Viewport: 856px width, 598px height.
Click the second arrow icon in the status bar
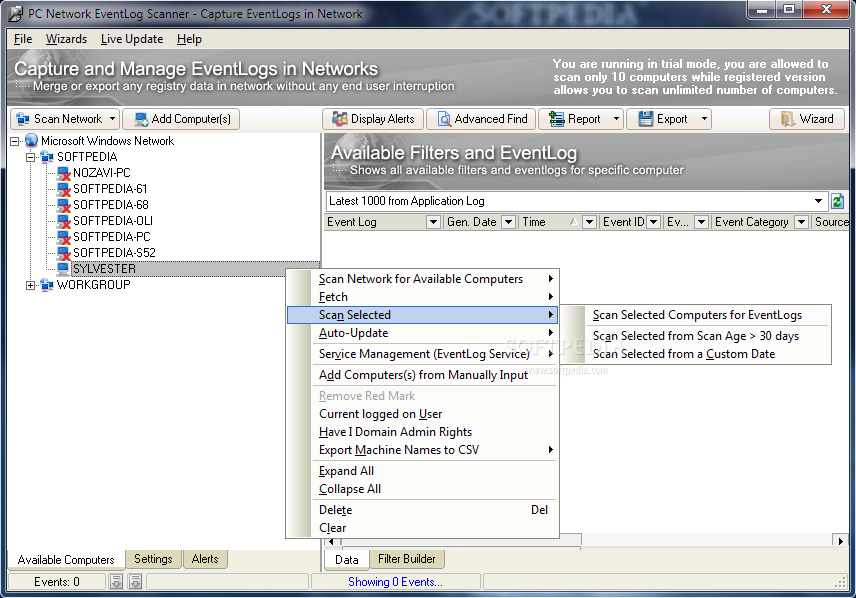[x=135, y=582]
